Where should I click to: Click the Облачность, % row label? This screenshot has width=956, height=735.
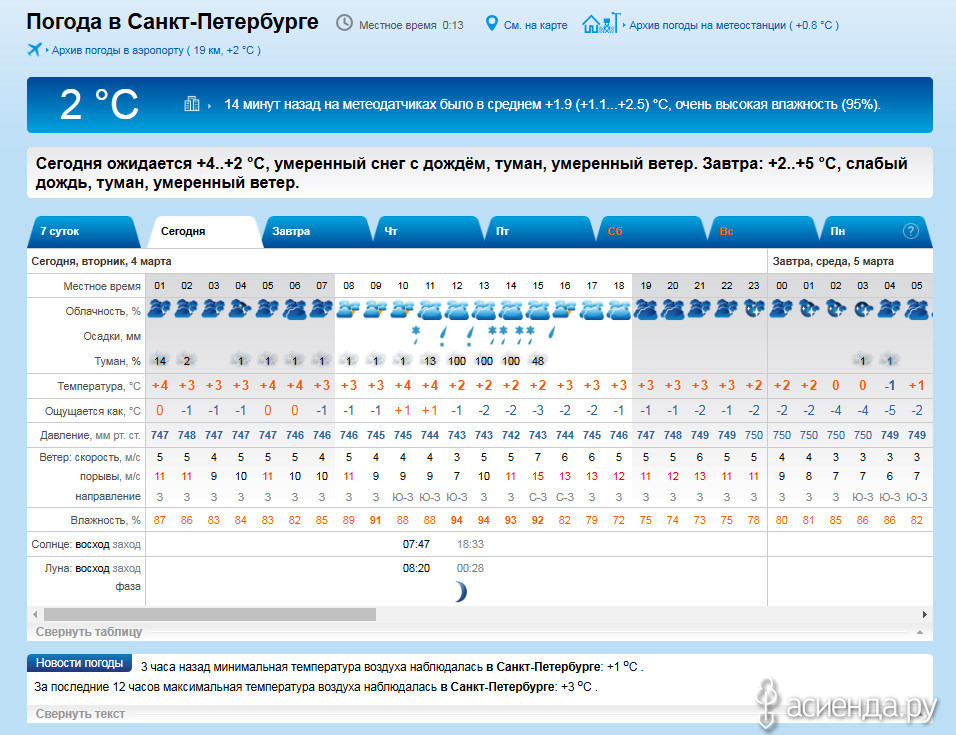102,311
